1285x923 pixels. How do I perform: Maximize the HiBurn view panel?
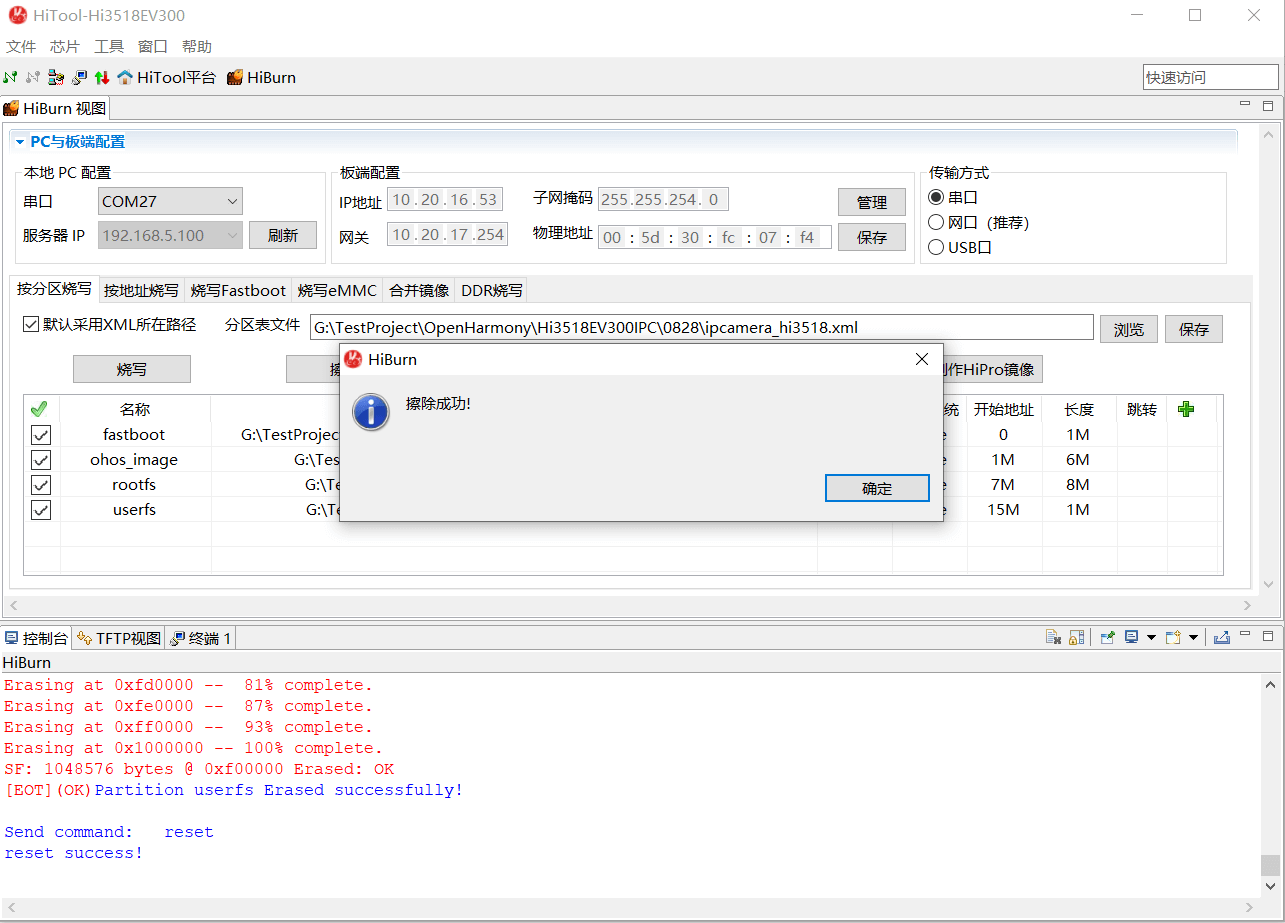(x=1268, y=105)
